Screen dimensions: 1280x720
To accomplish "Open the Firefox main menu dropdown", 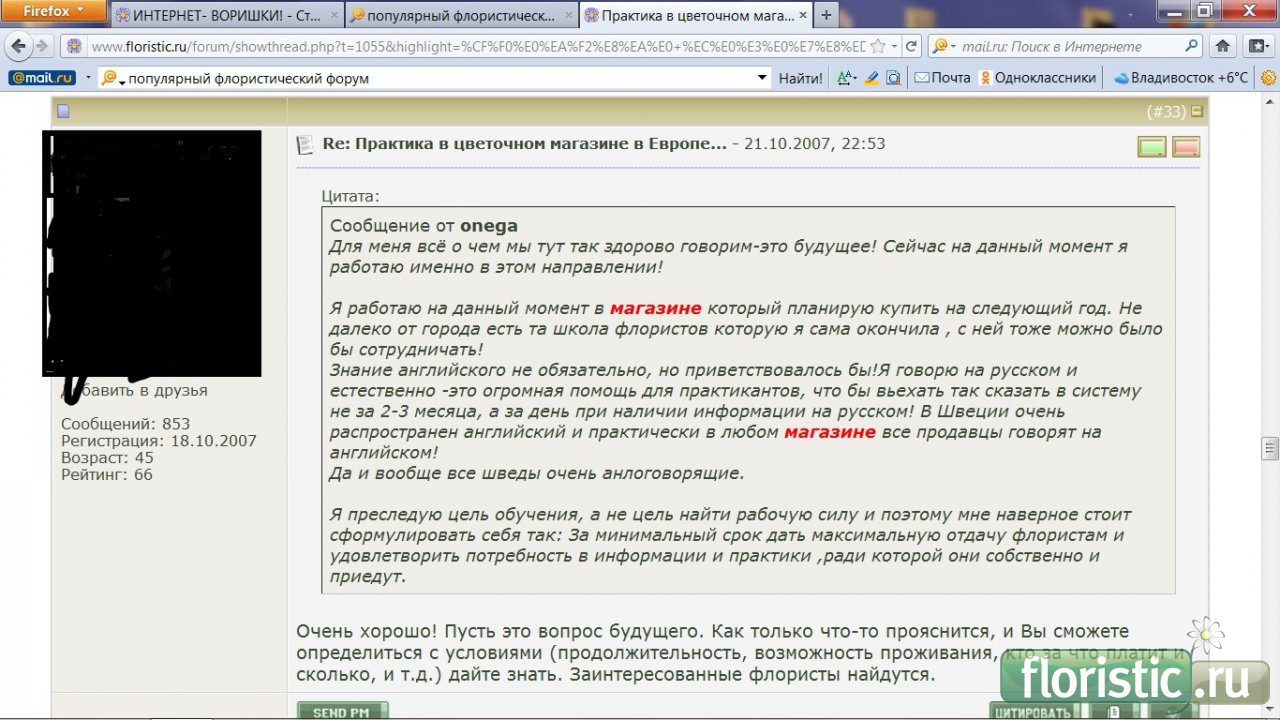I will pyautogui.click(x=53, y=12).
